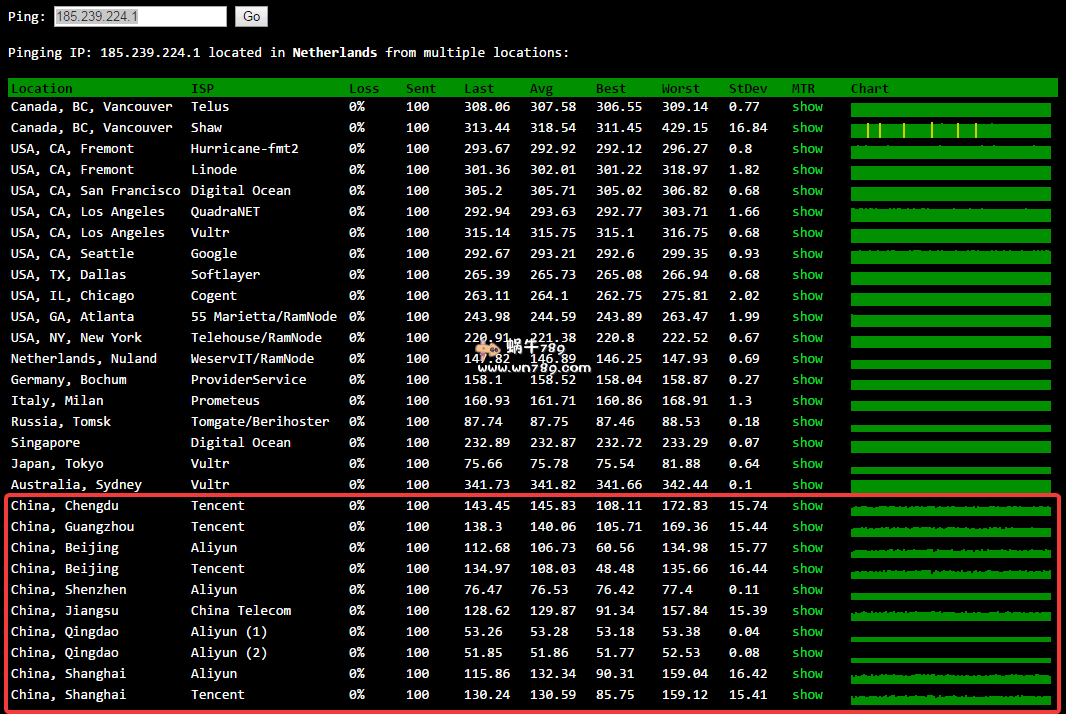Show MTR for Shenzhen Aliyun row
Image resolution: width=1066 pixels, height=714 pixels.
(x=807, y=590)
